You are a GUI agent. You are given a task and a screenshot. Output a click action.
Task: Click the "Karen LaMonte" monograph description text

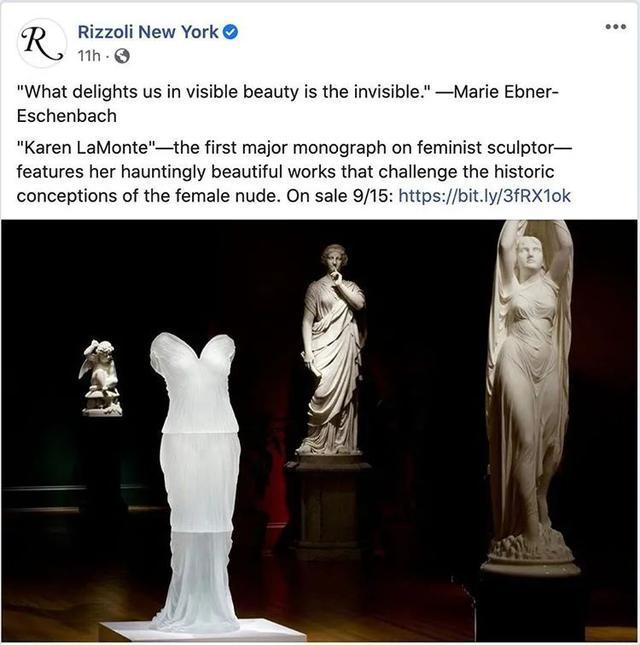294,172
